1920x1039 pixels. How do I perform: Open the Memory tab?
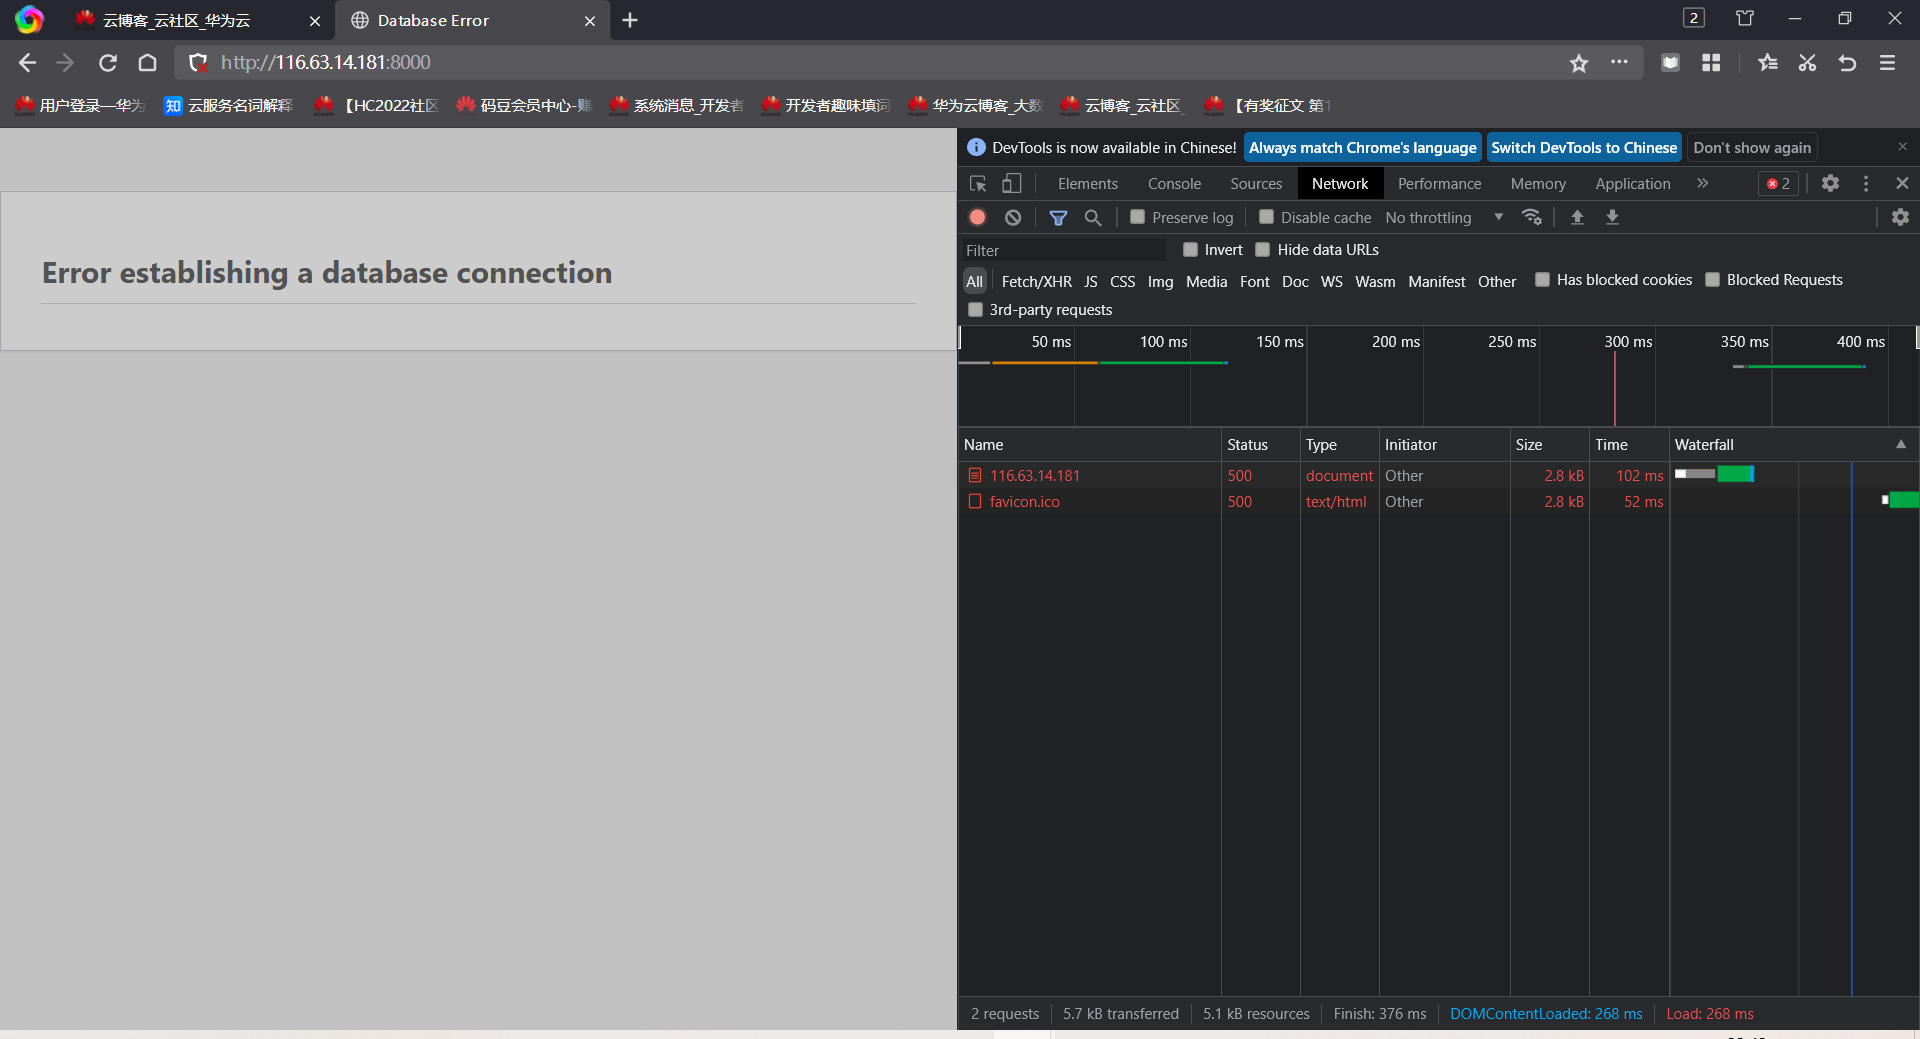1538,184
